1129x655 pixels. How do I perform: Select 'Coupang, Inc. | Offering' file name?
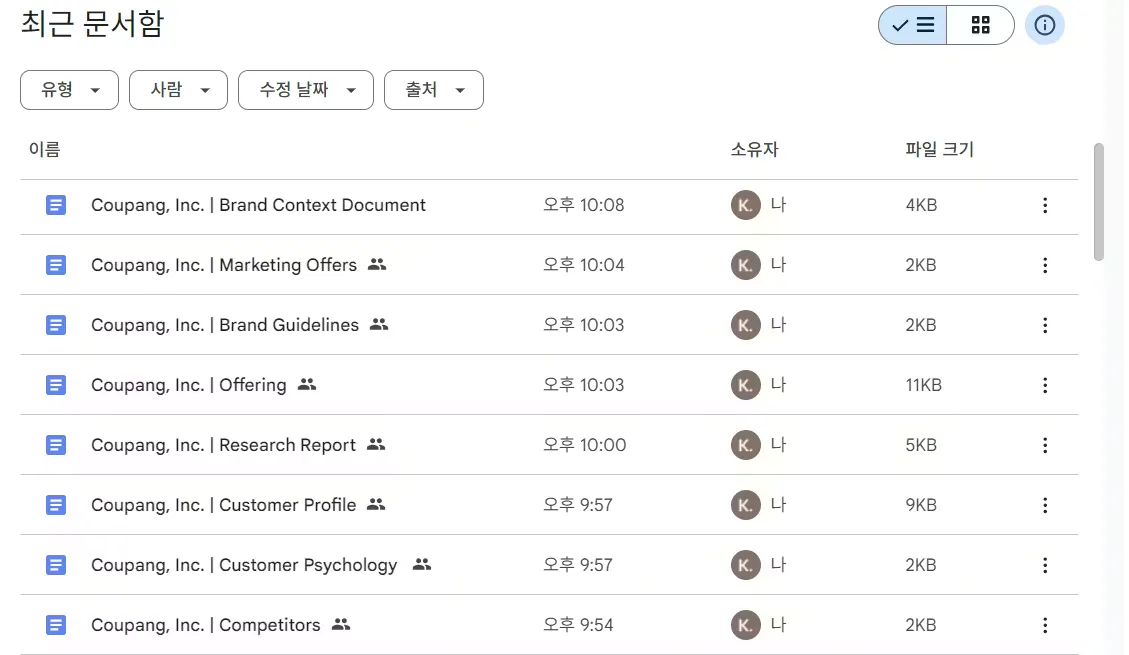tap(189, 385)
